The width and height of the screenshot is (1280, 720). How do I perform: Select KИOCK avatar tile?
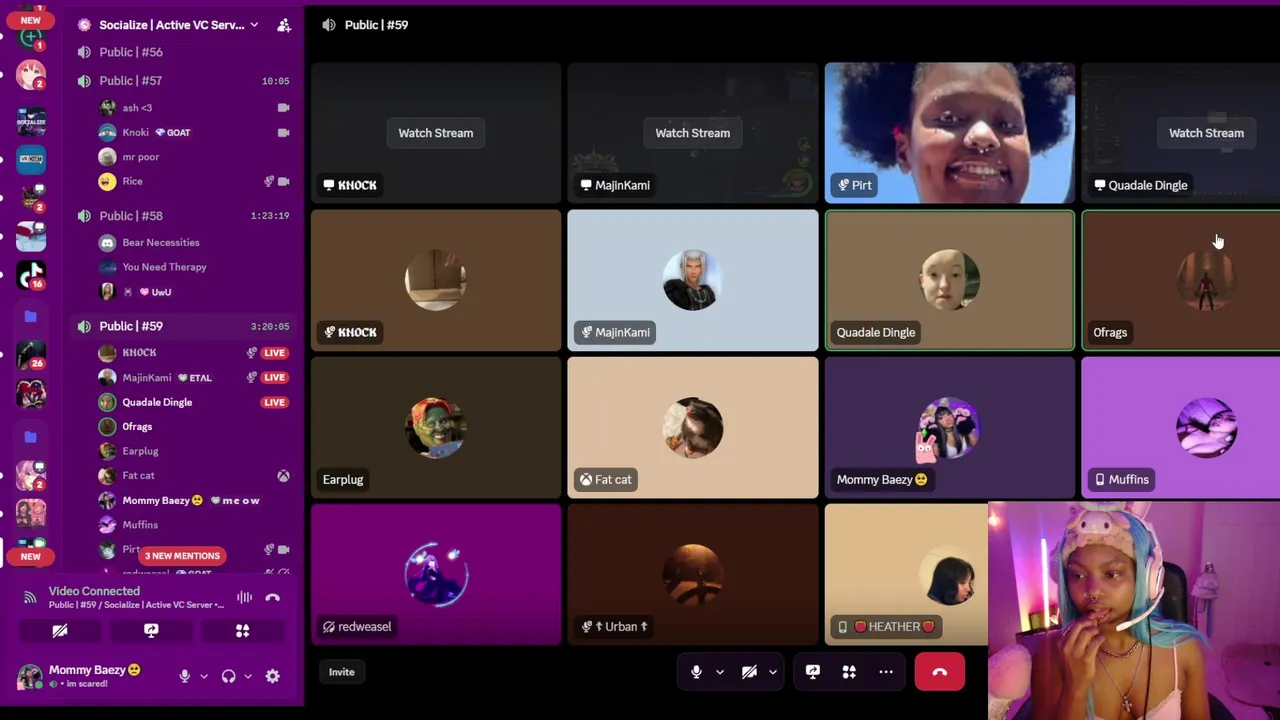click(436, 280)
